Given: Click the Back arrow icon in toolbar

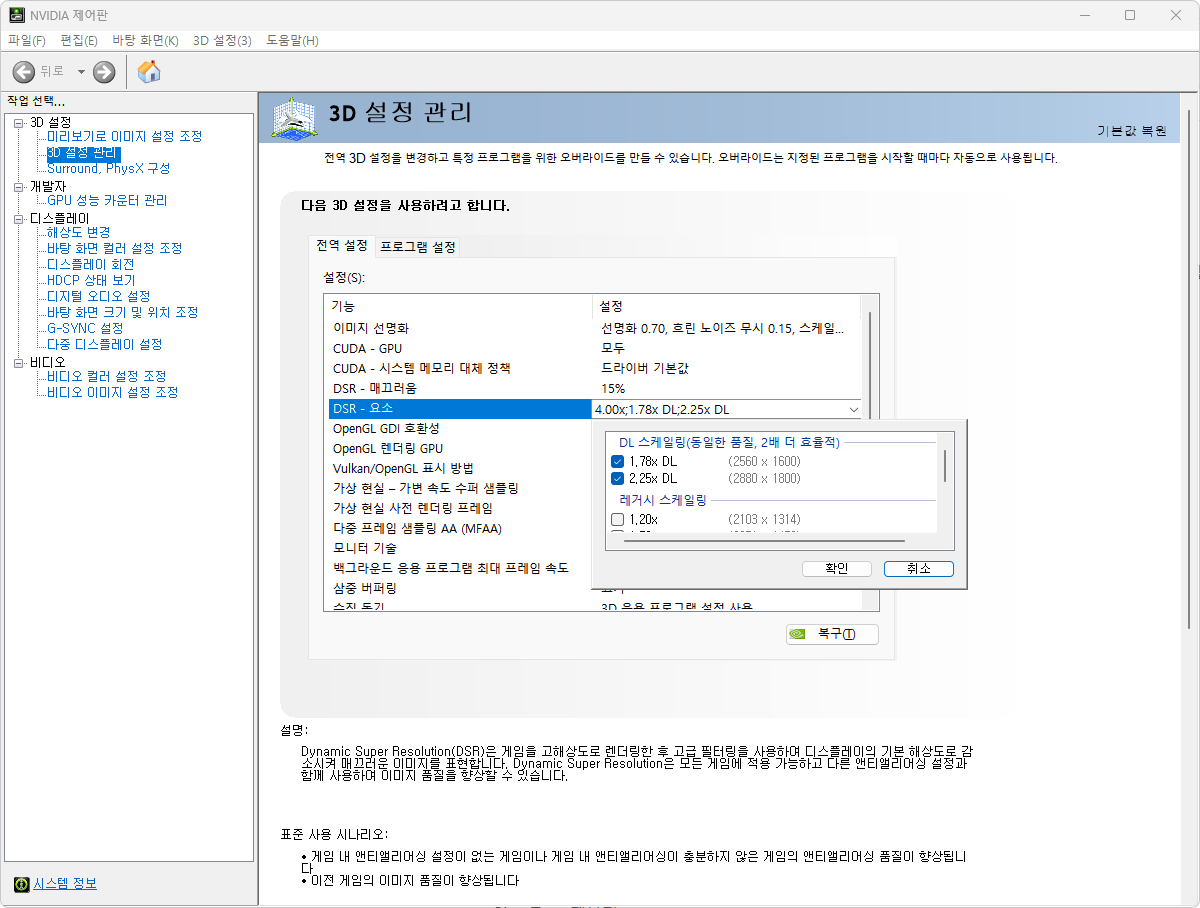Looking at the screenshot, I should click(x=24, y=72).
